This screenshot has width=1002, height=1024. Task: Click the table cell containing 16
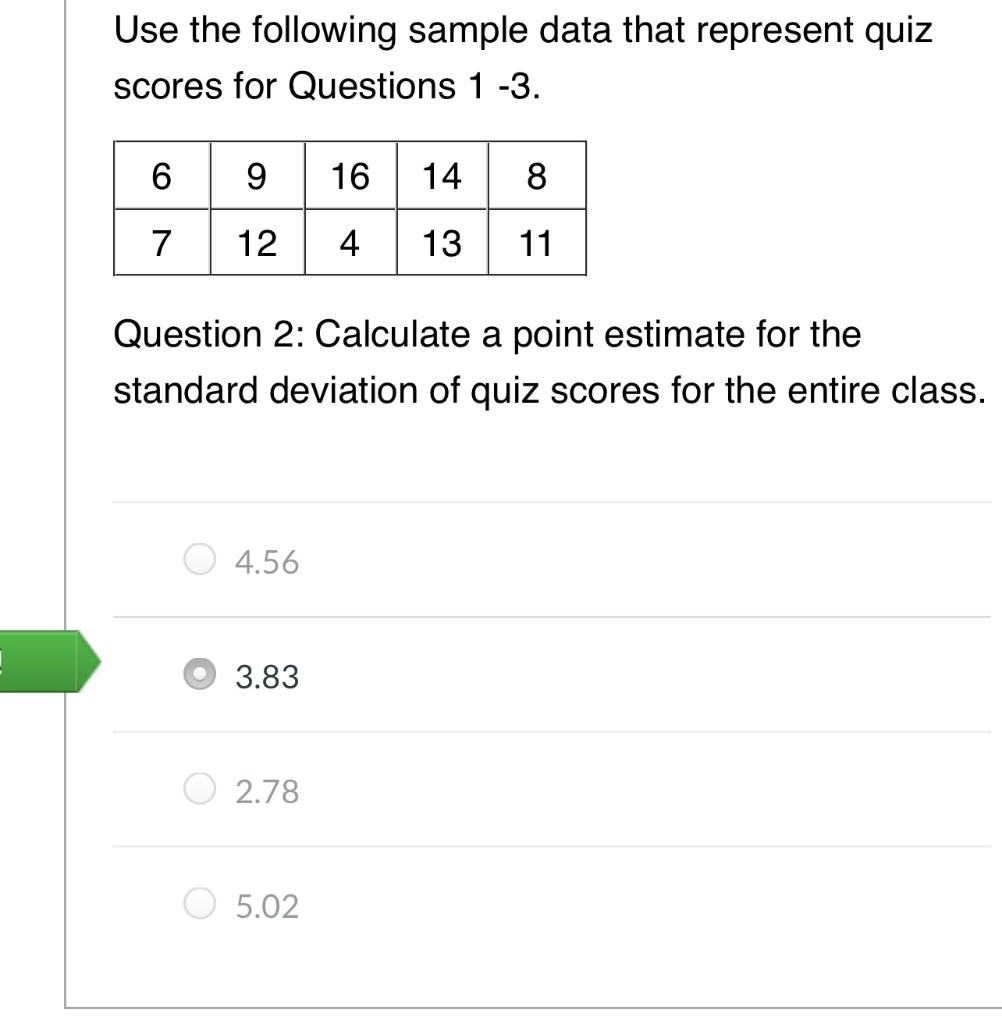click(x=348, y=178)
